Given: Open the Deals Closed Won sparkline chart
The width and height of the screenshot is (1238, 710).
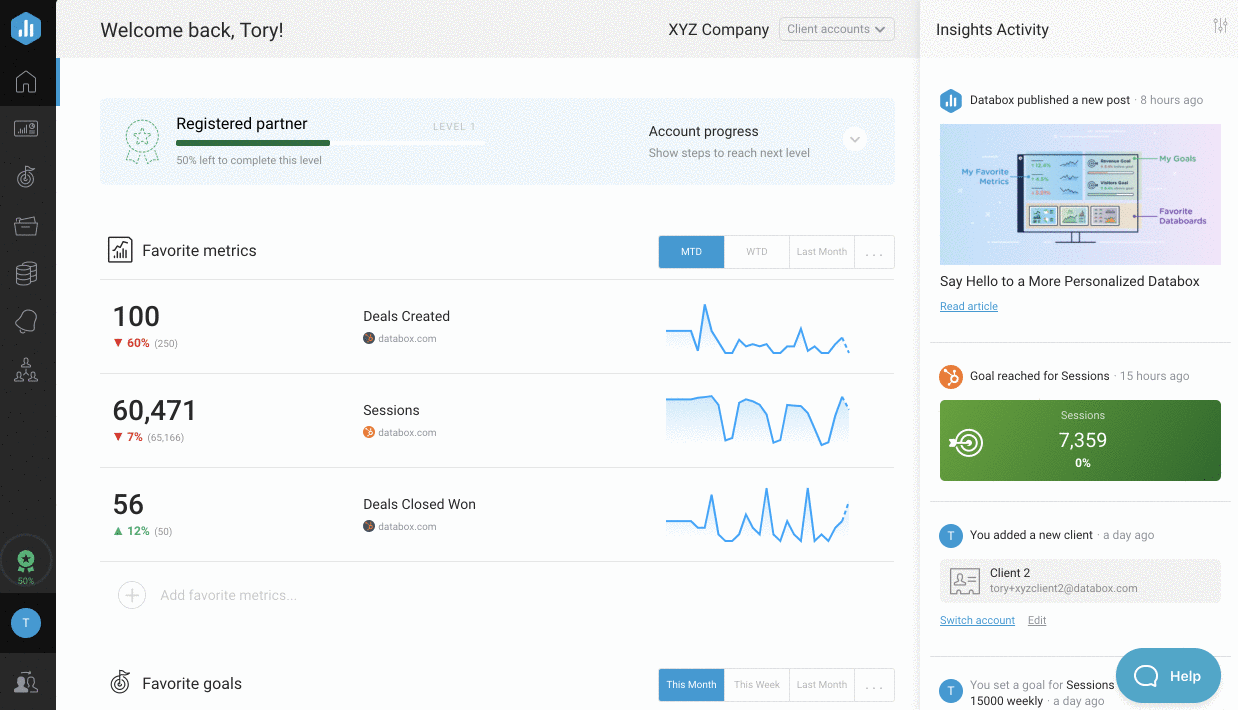Looking at the screenshot, I should (758, 515).
